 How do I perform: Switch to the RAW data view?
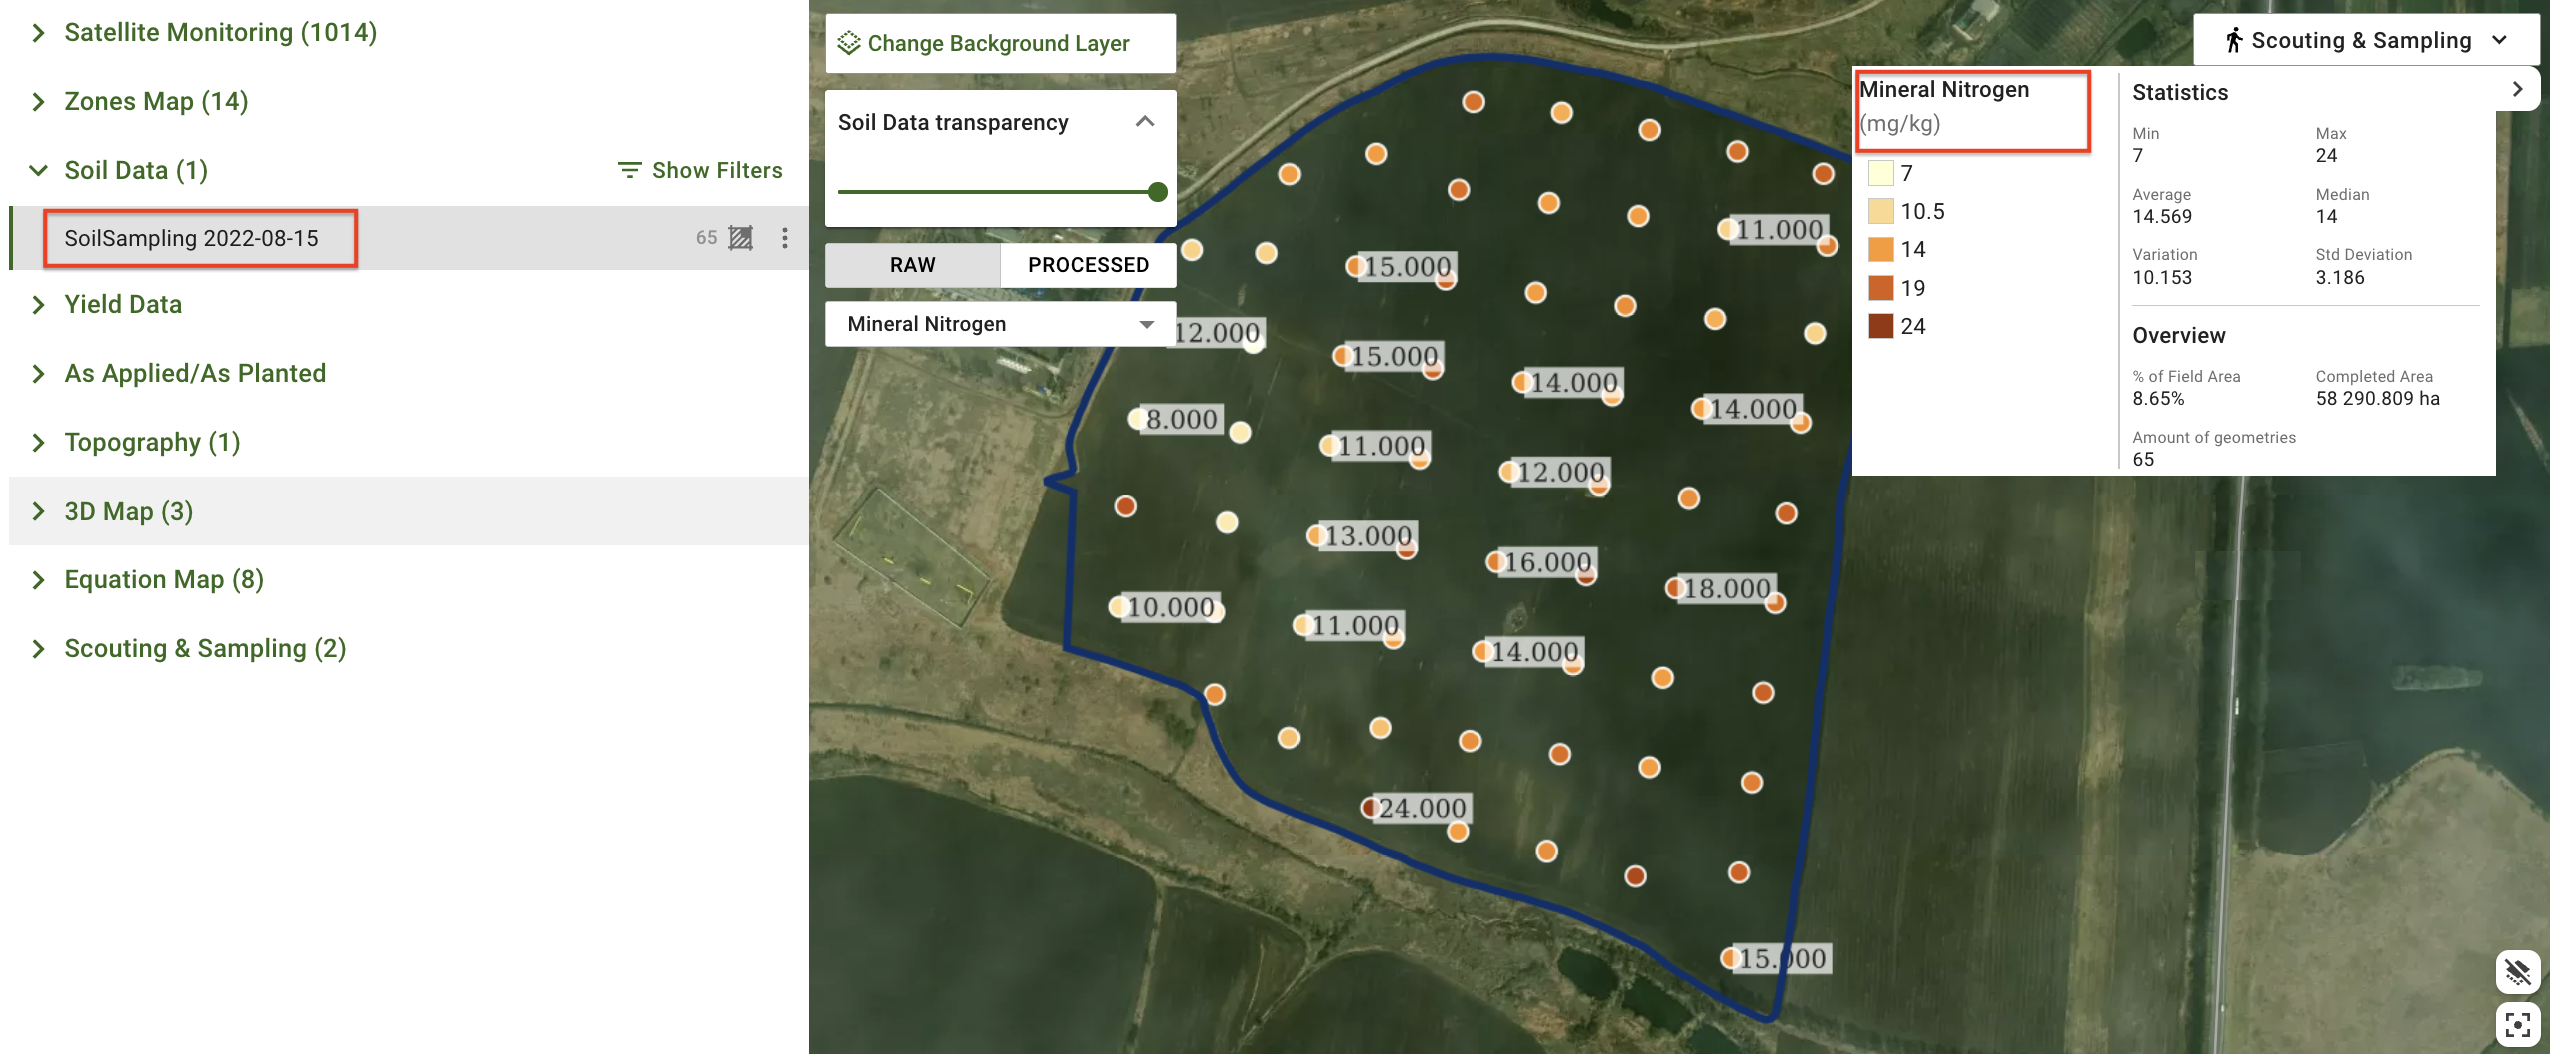[912, 265]
